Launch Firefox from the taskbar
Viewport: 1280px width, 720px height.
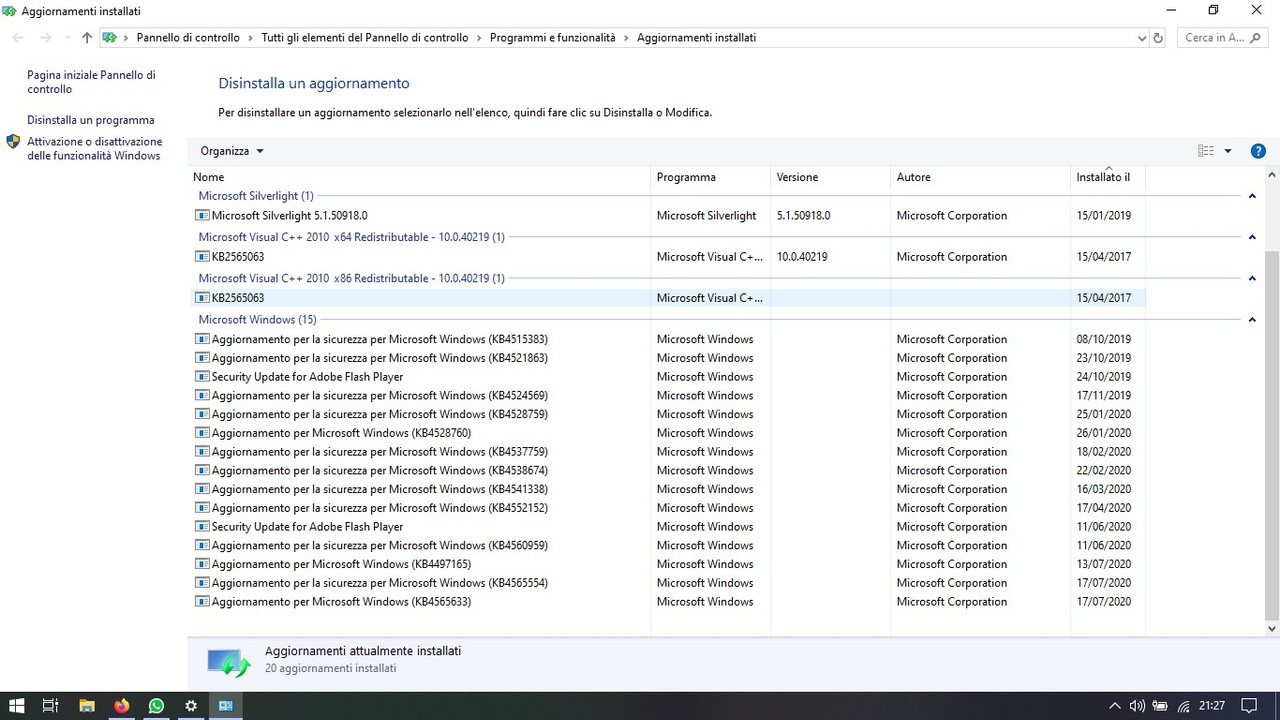(x=121, y=705)
